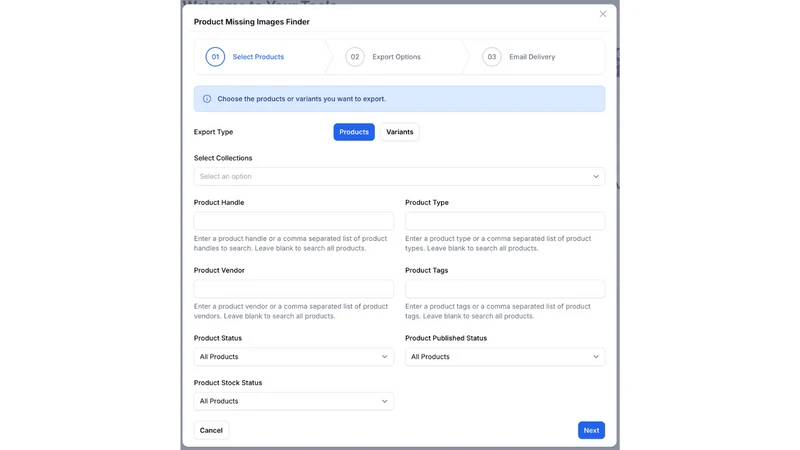Click the Product Stock Status label
Viewport: 800px width, 450px height.
228,383
